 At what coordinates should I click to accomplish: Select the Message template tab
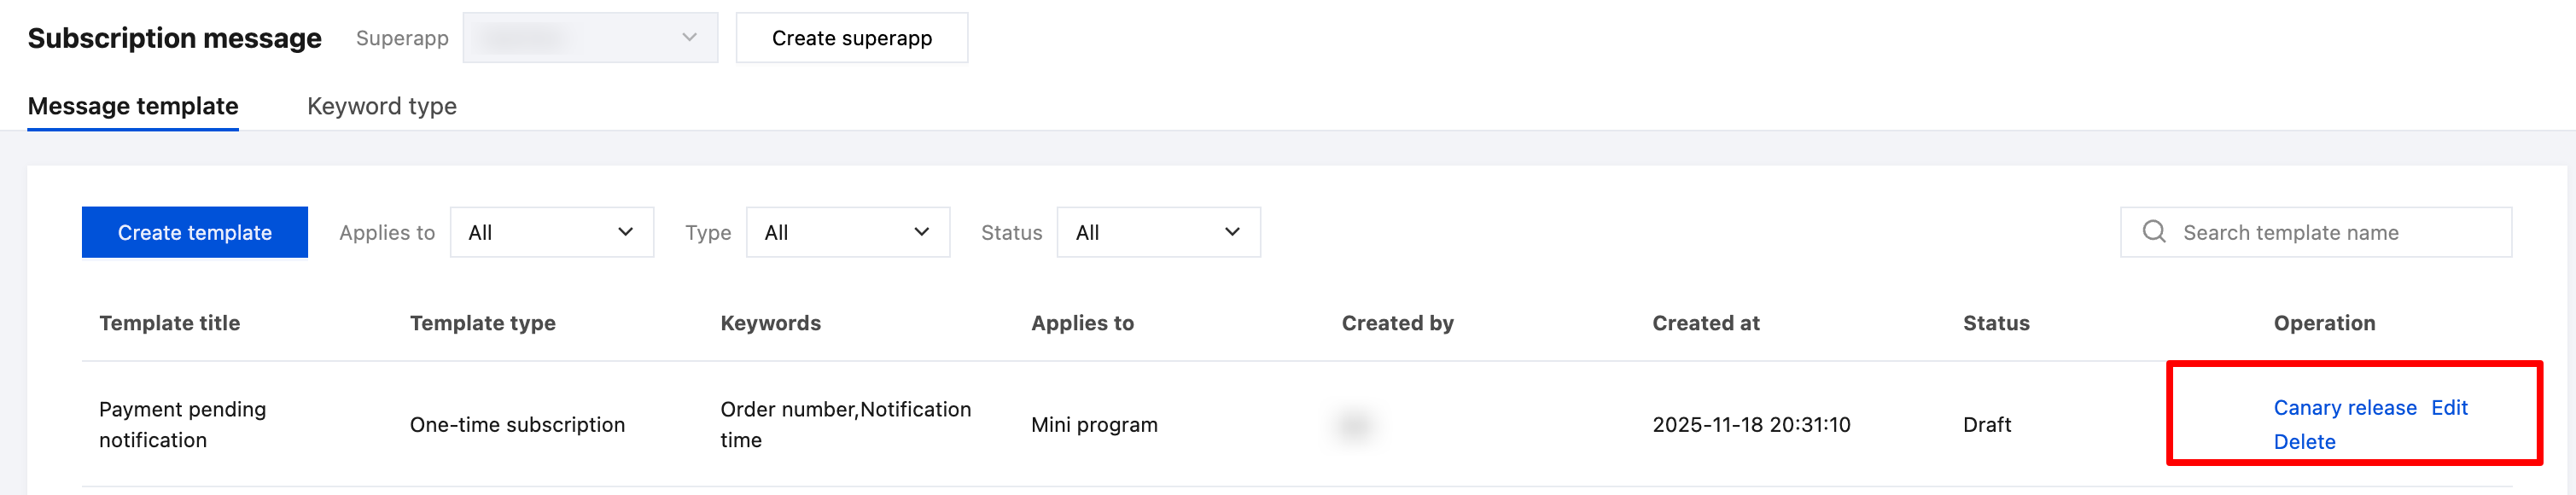tap(133, 106)
